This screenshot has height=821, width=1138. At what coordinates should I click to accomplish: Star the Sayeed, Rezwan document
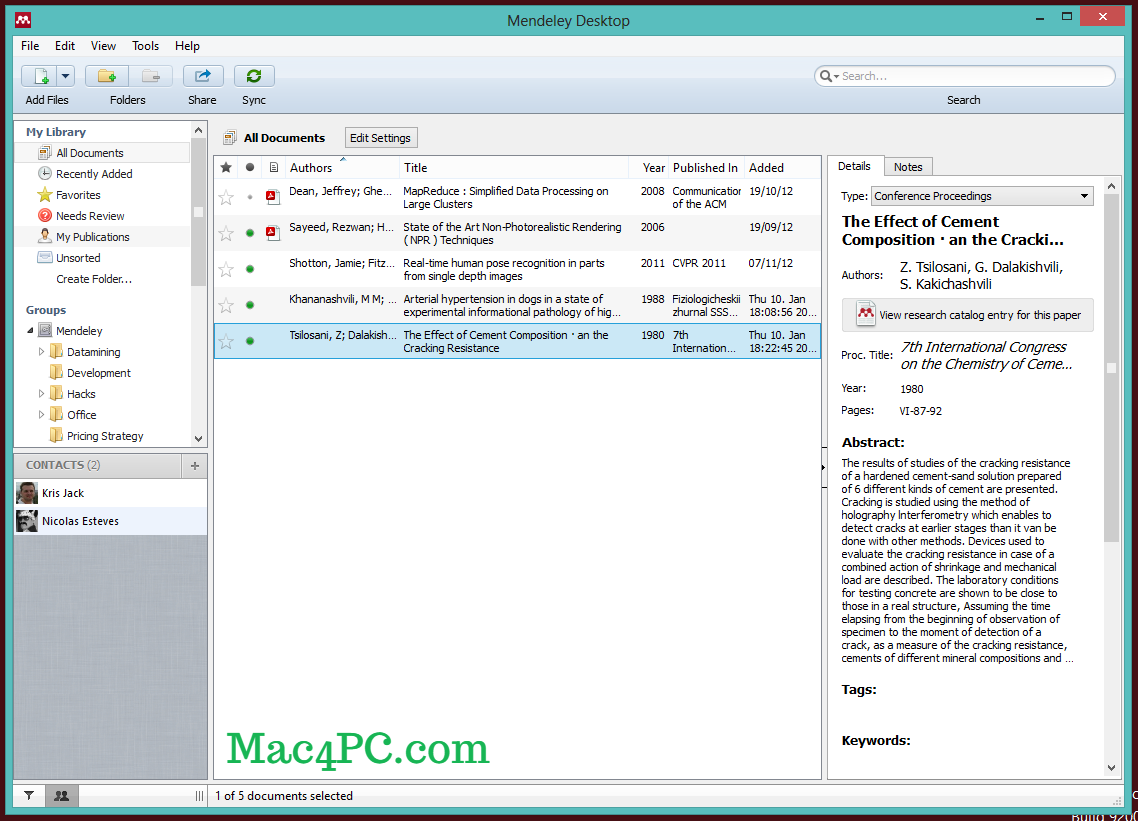(226, 233)
